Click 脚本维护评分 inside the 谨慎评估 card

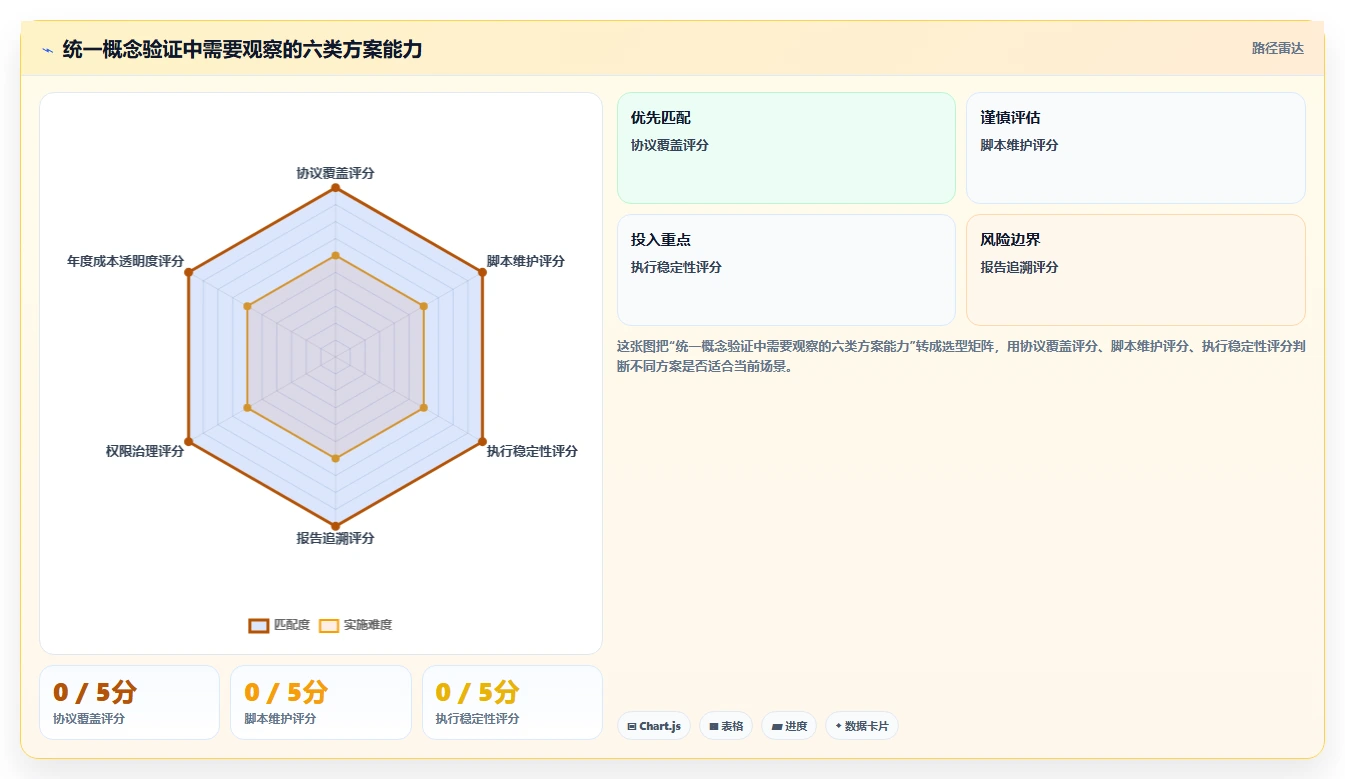coord(1019,145)
